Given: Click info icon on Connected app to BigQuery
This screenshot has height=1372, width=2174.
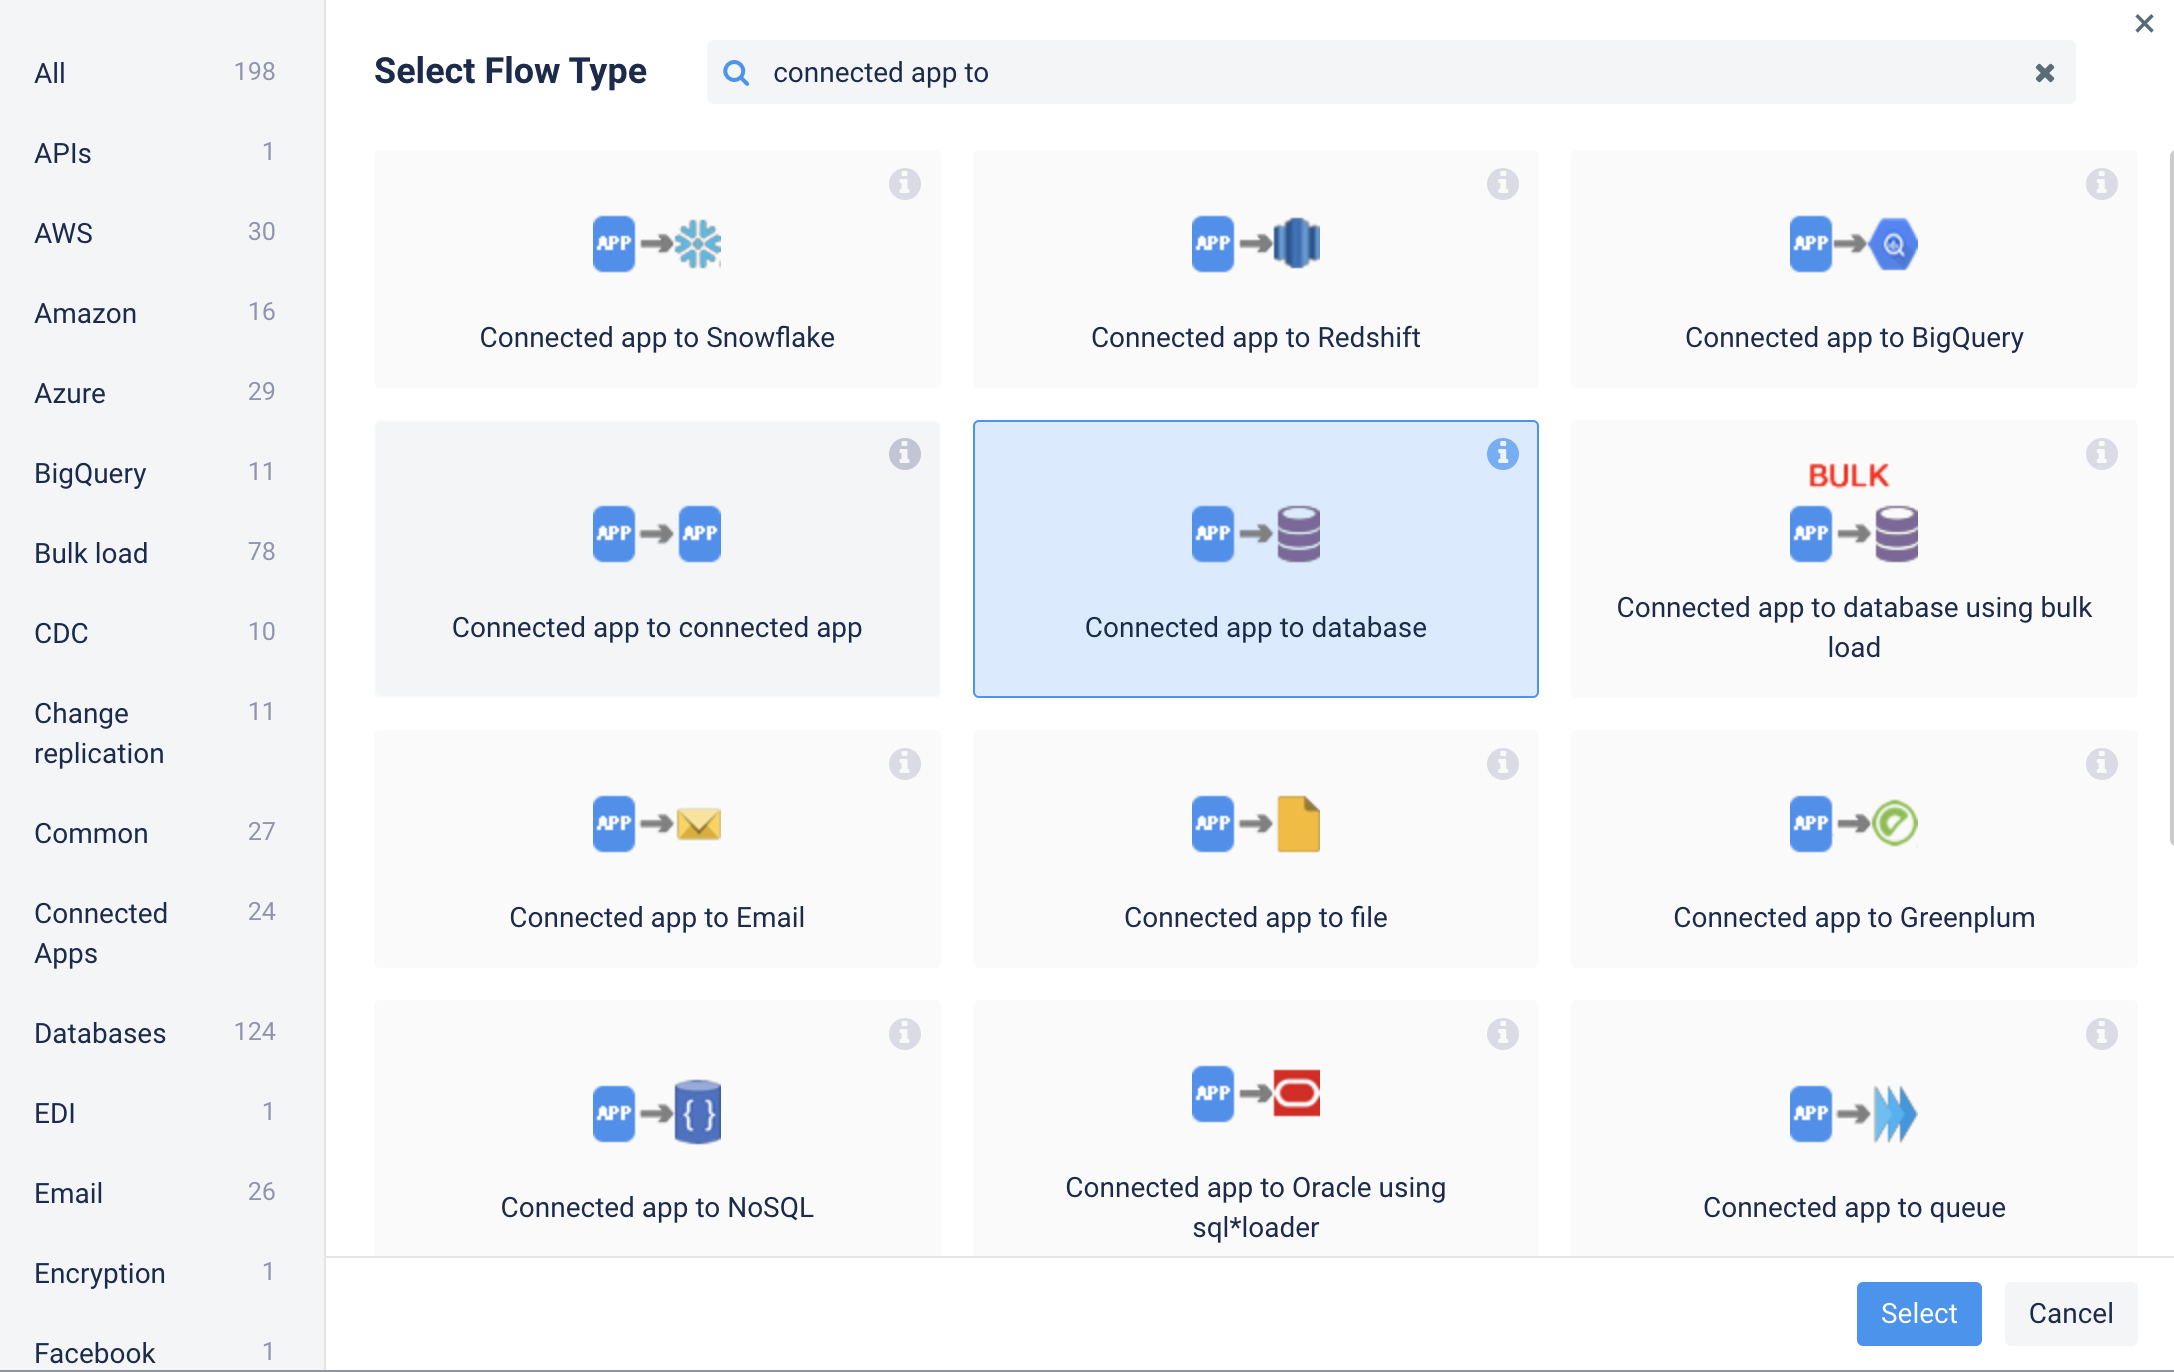Looking at the screenshot, I should [x=2101, y=184].
